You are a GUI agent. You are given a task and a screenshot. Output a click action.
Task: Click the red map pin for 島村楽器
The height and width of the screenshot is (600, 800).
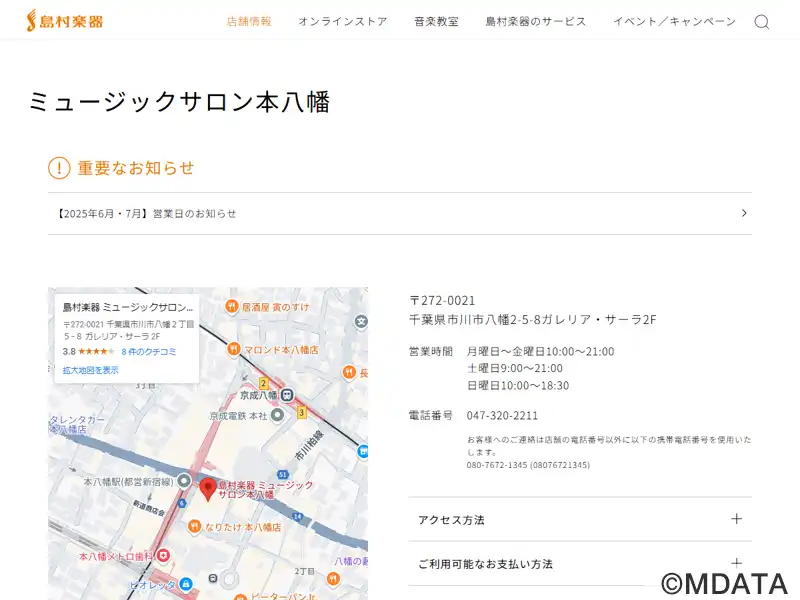click(207, 489)
